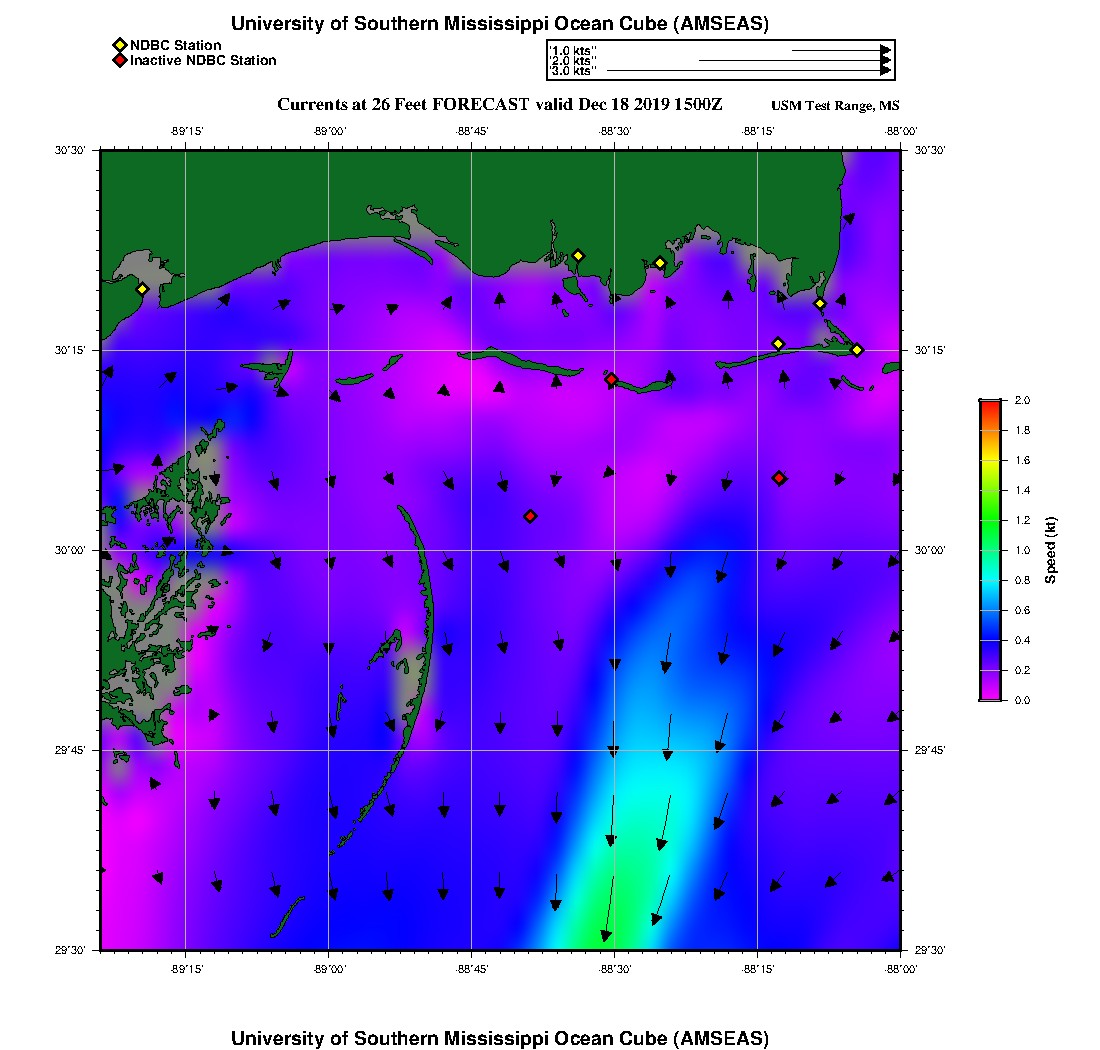The width and height of the screenshot is (1100, 1050).
Task: Click the red Inactive NDBC Station legend diamond
Action: (x=119, y=61)
